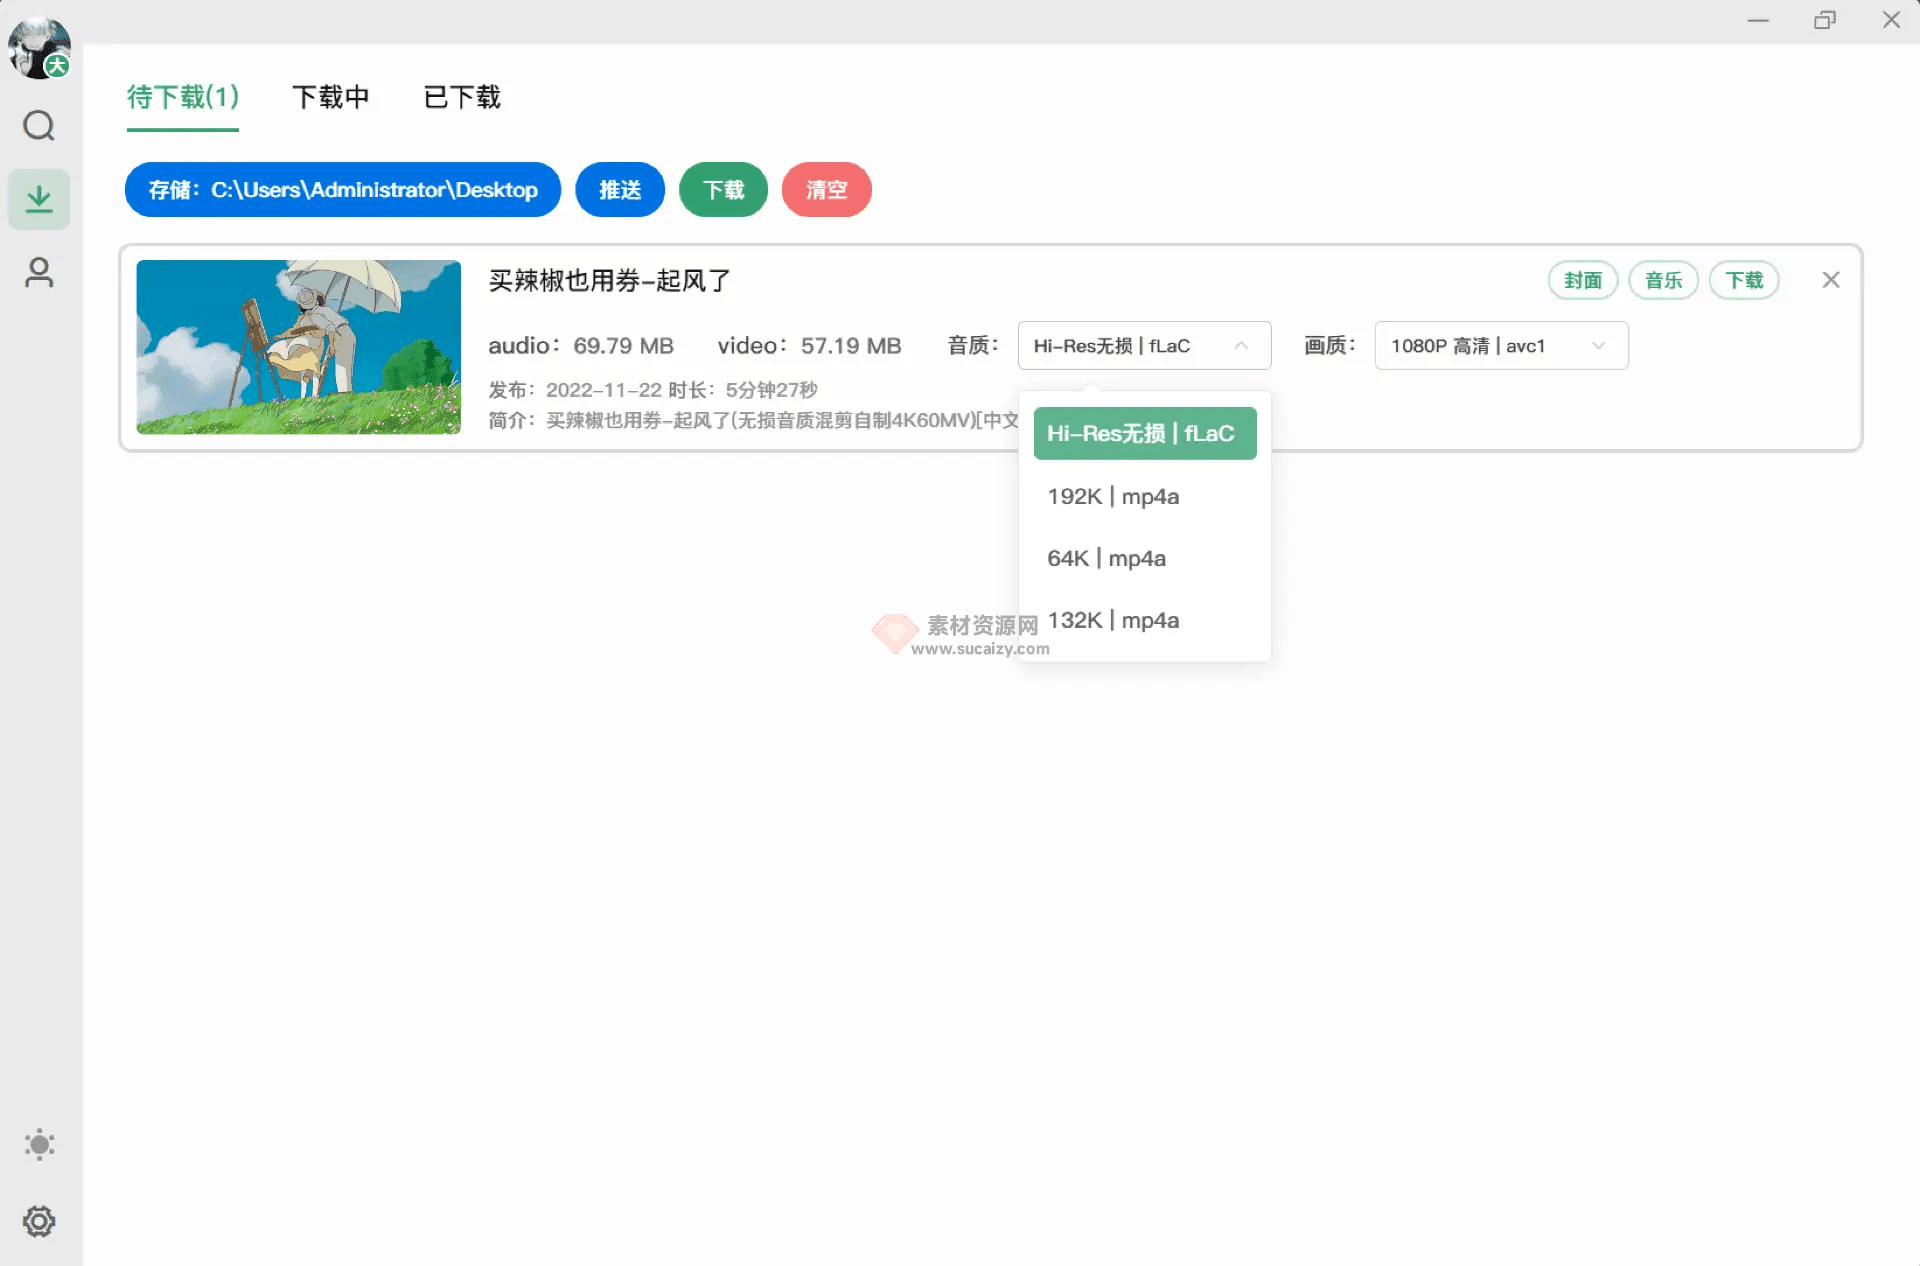Open the user account page via person icon
The height and width of the screenshot is (1266, 1920).
coord(39,272)
